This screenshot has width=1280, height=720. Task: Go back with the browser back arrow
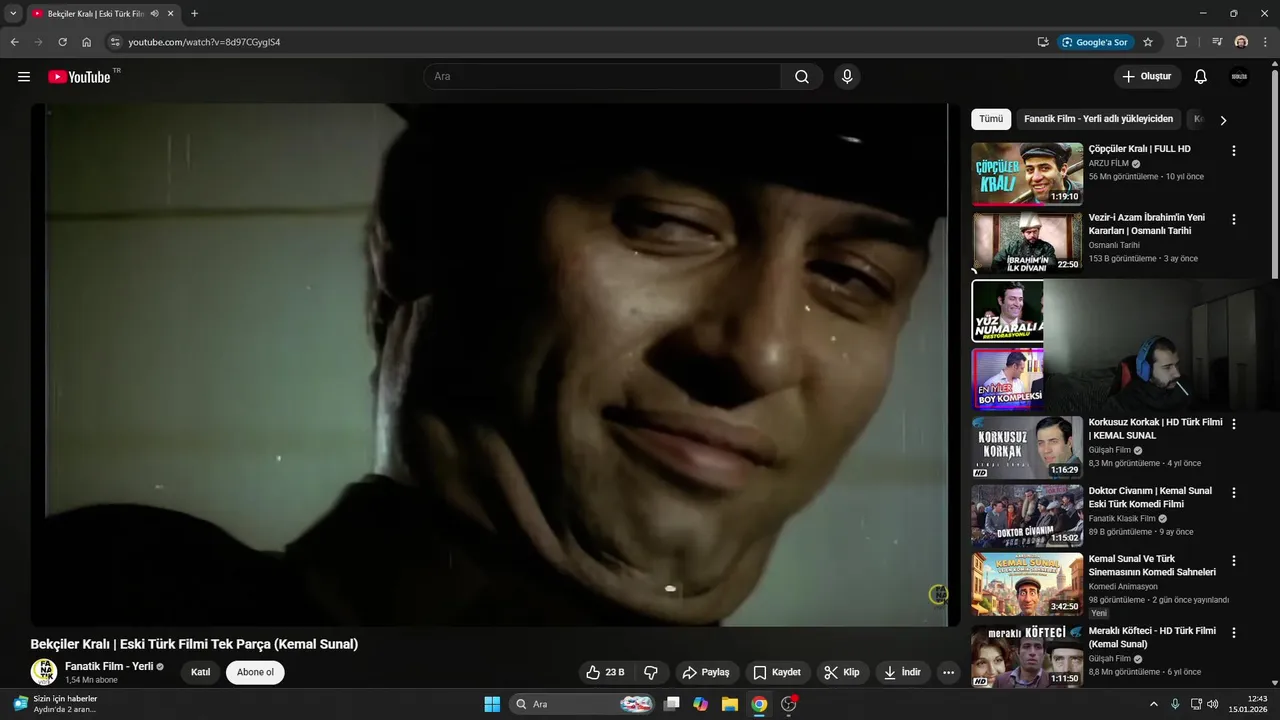point(14,42)
